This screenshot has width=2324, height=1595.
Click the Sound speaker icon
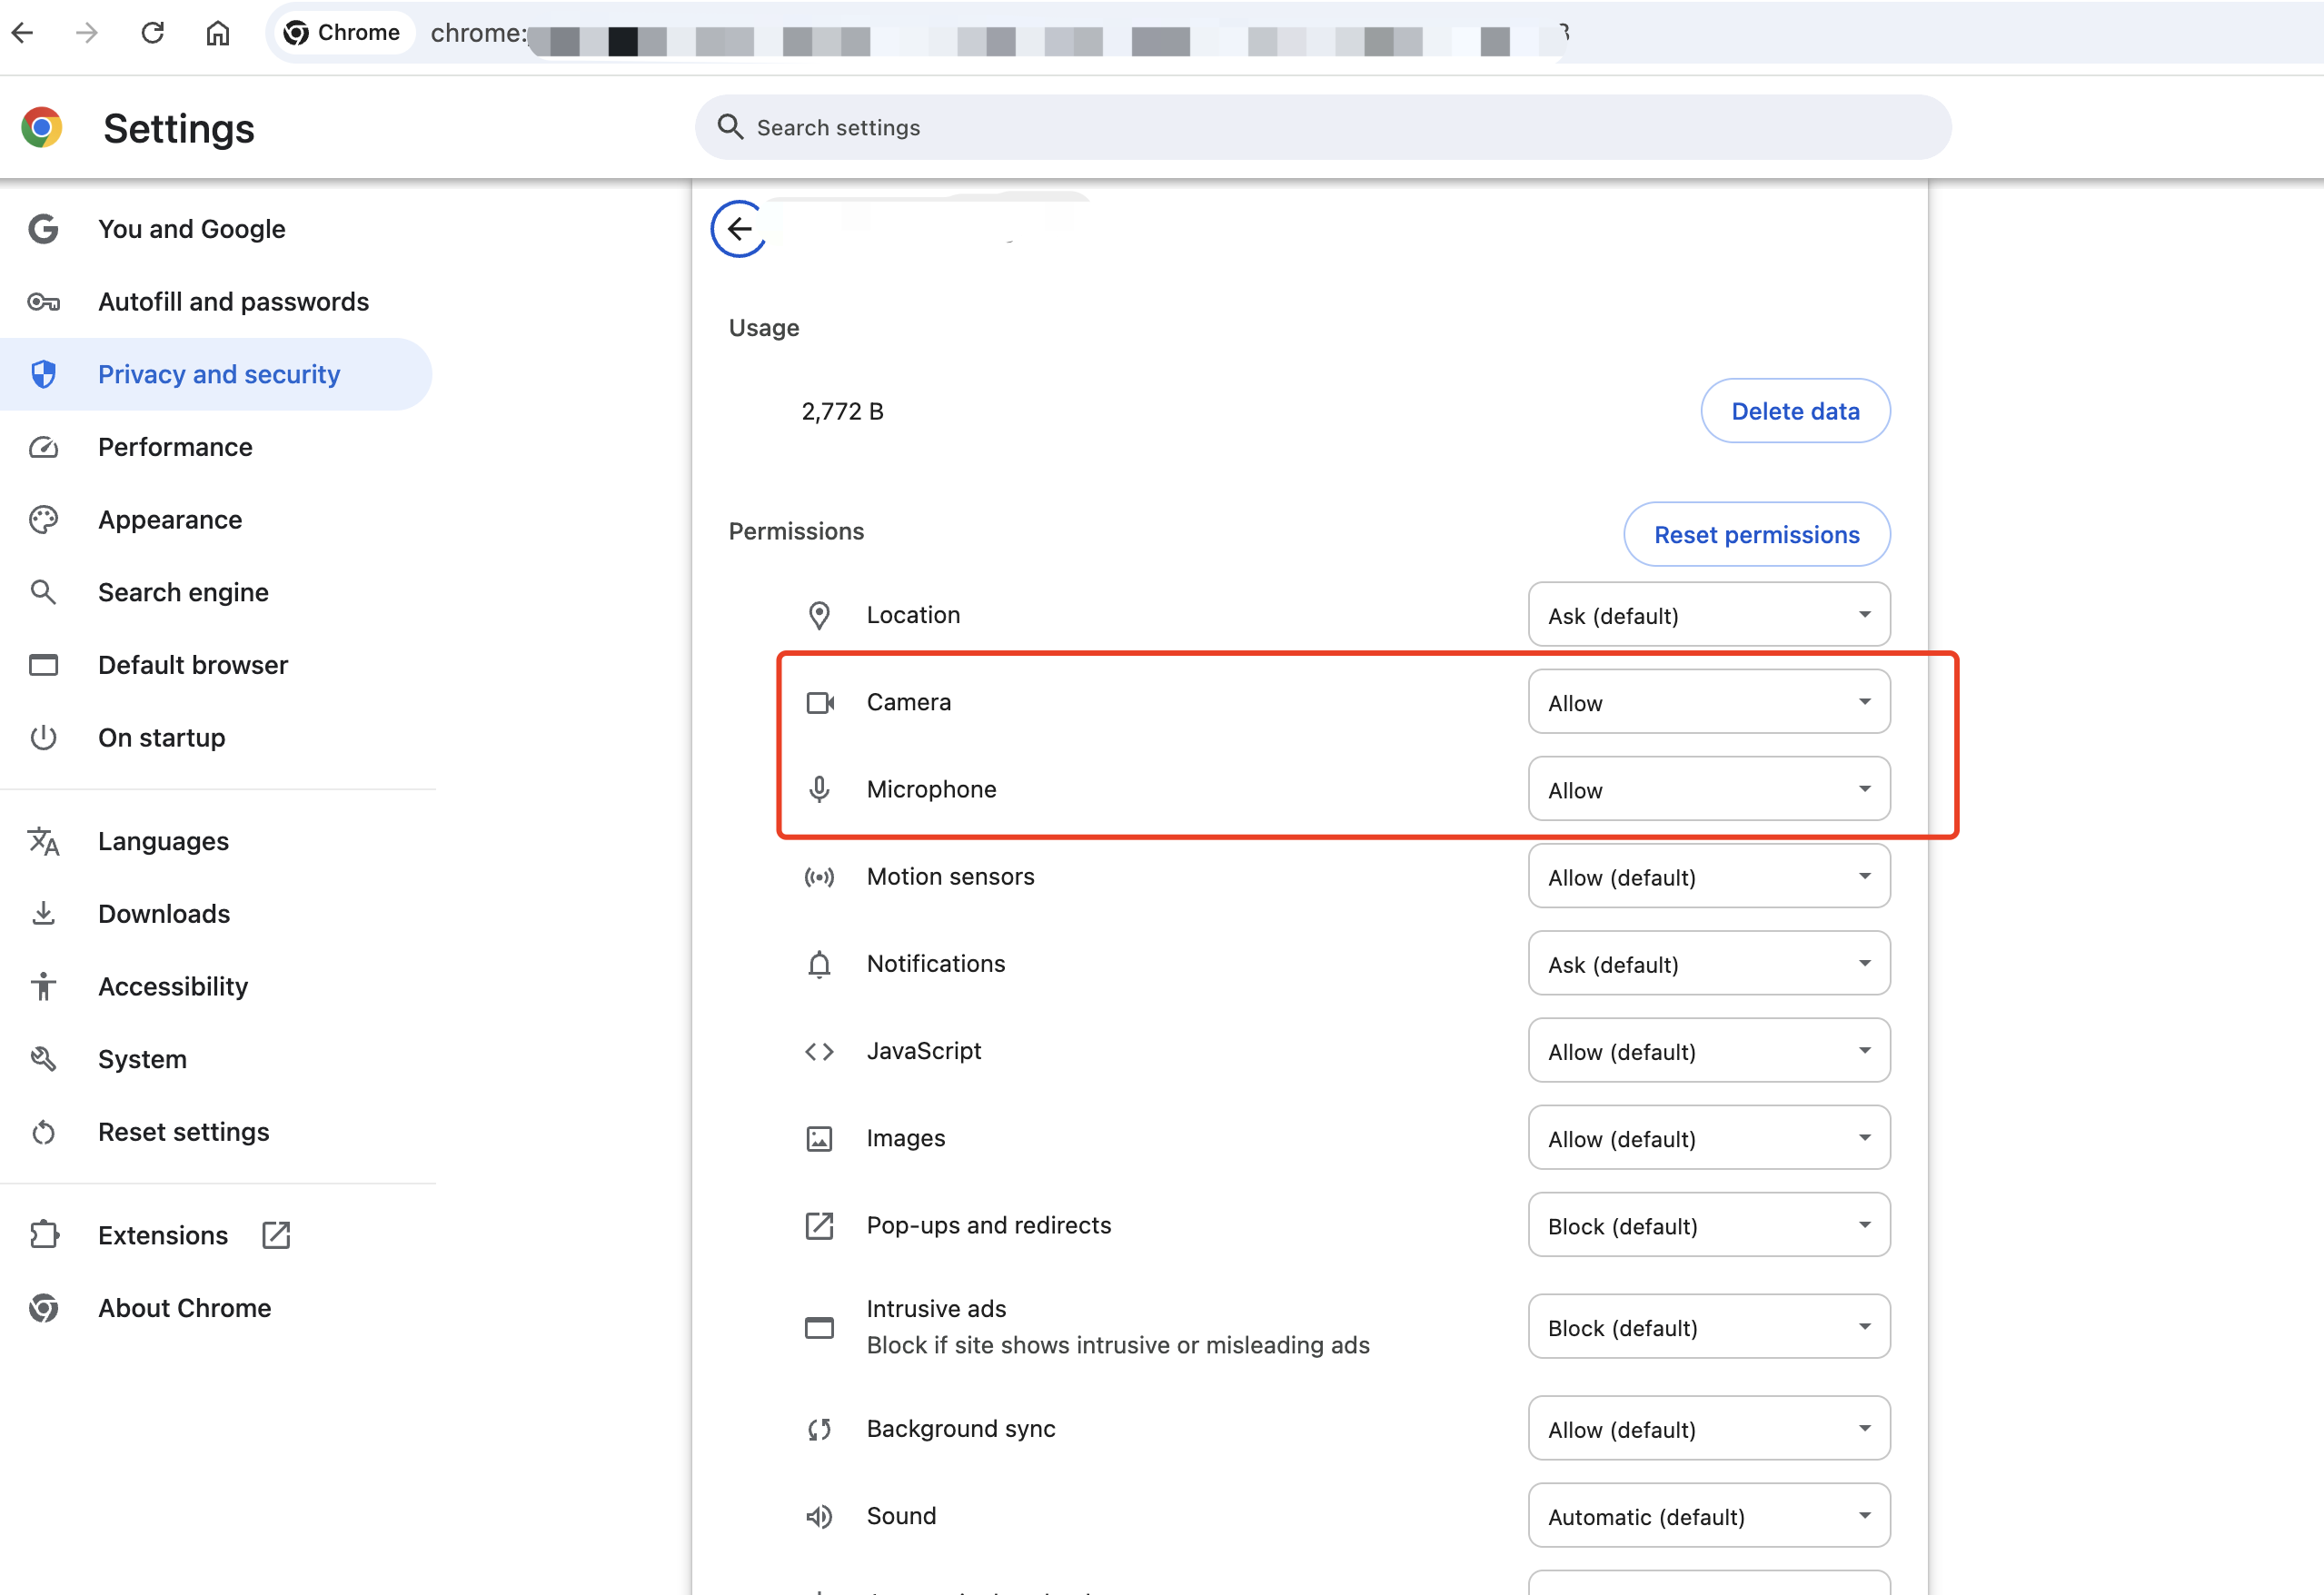[x=819, y=1516]
